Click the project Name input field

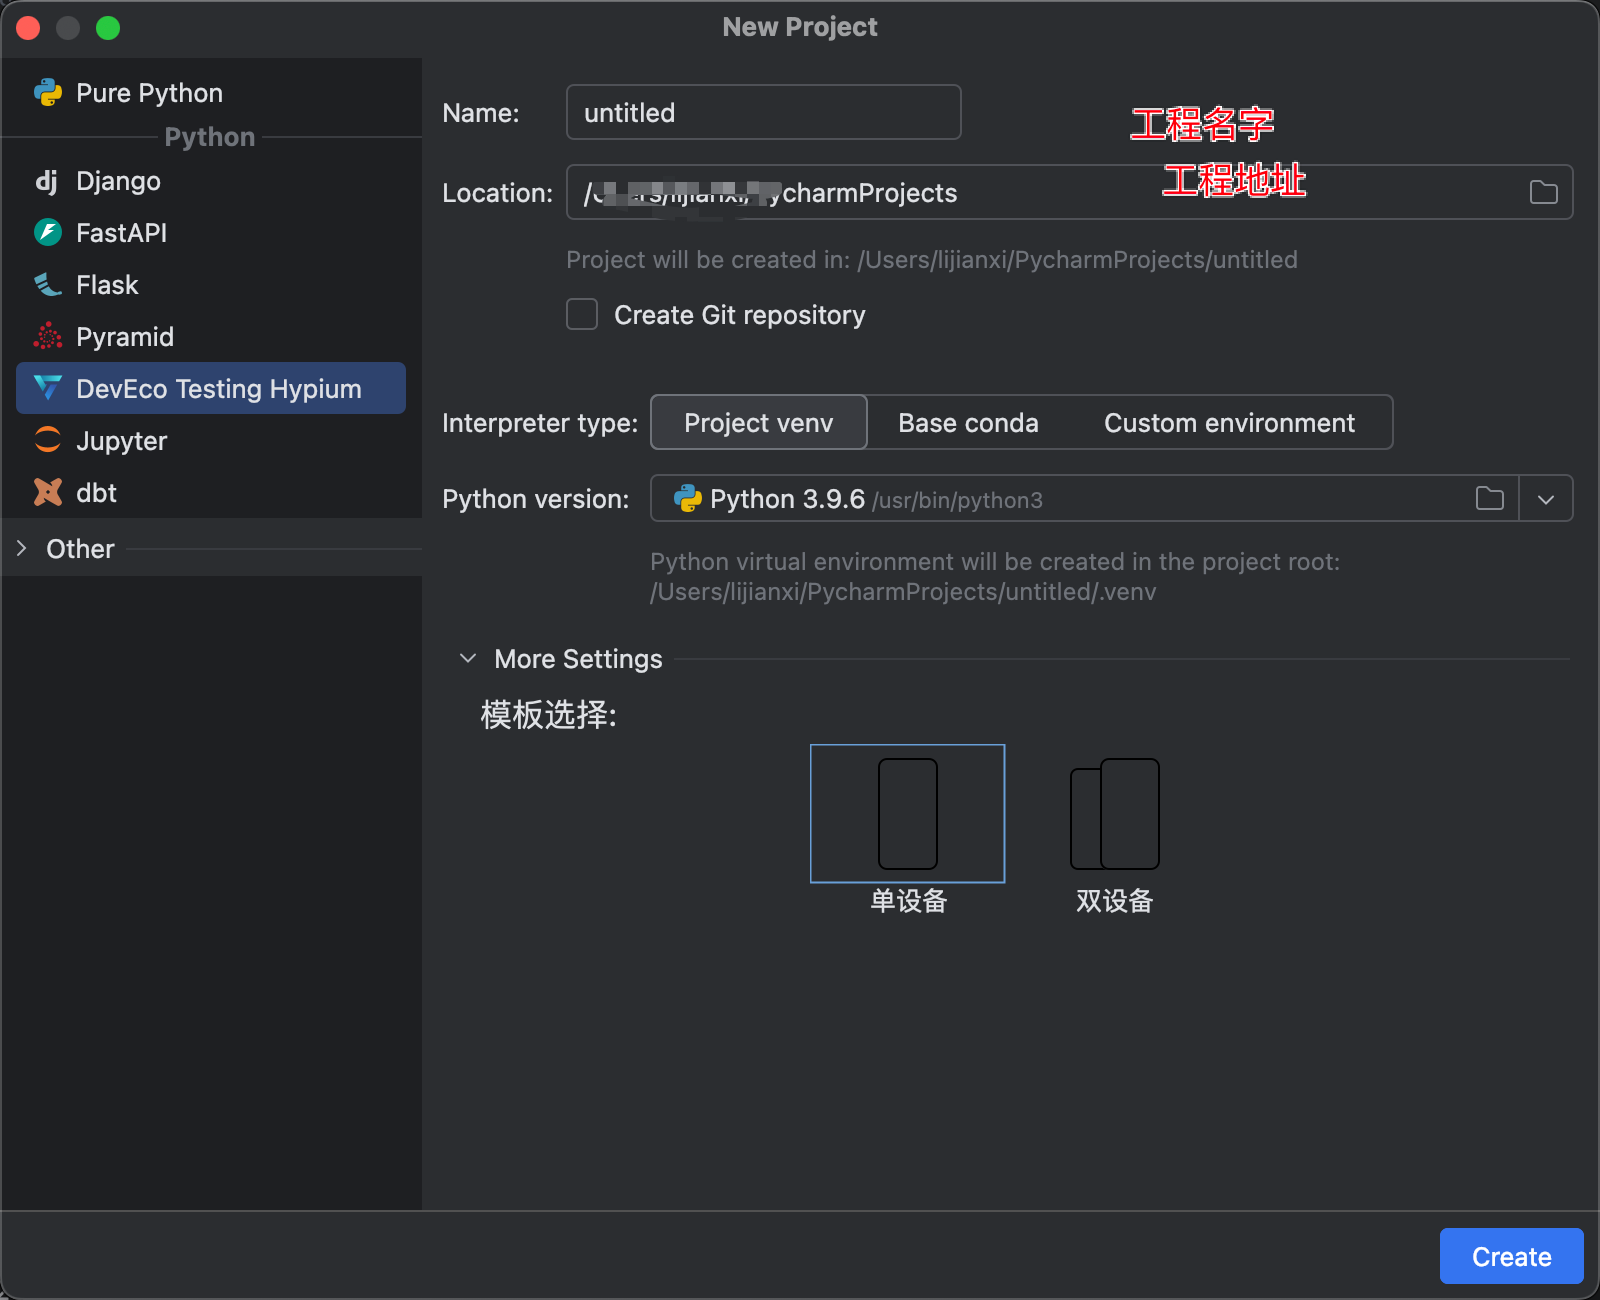(763, 113)
